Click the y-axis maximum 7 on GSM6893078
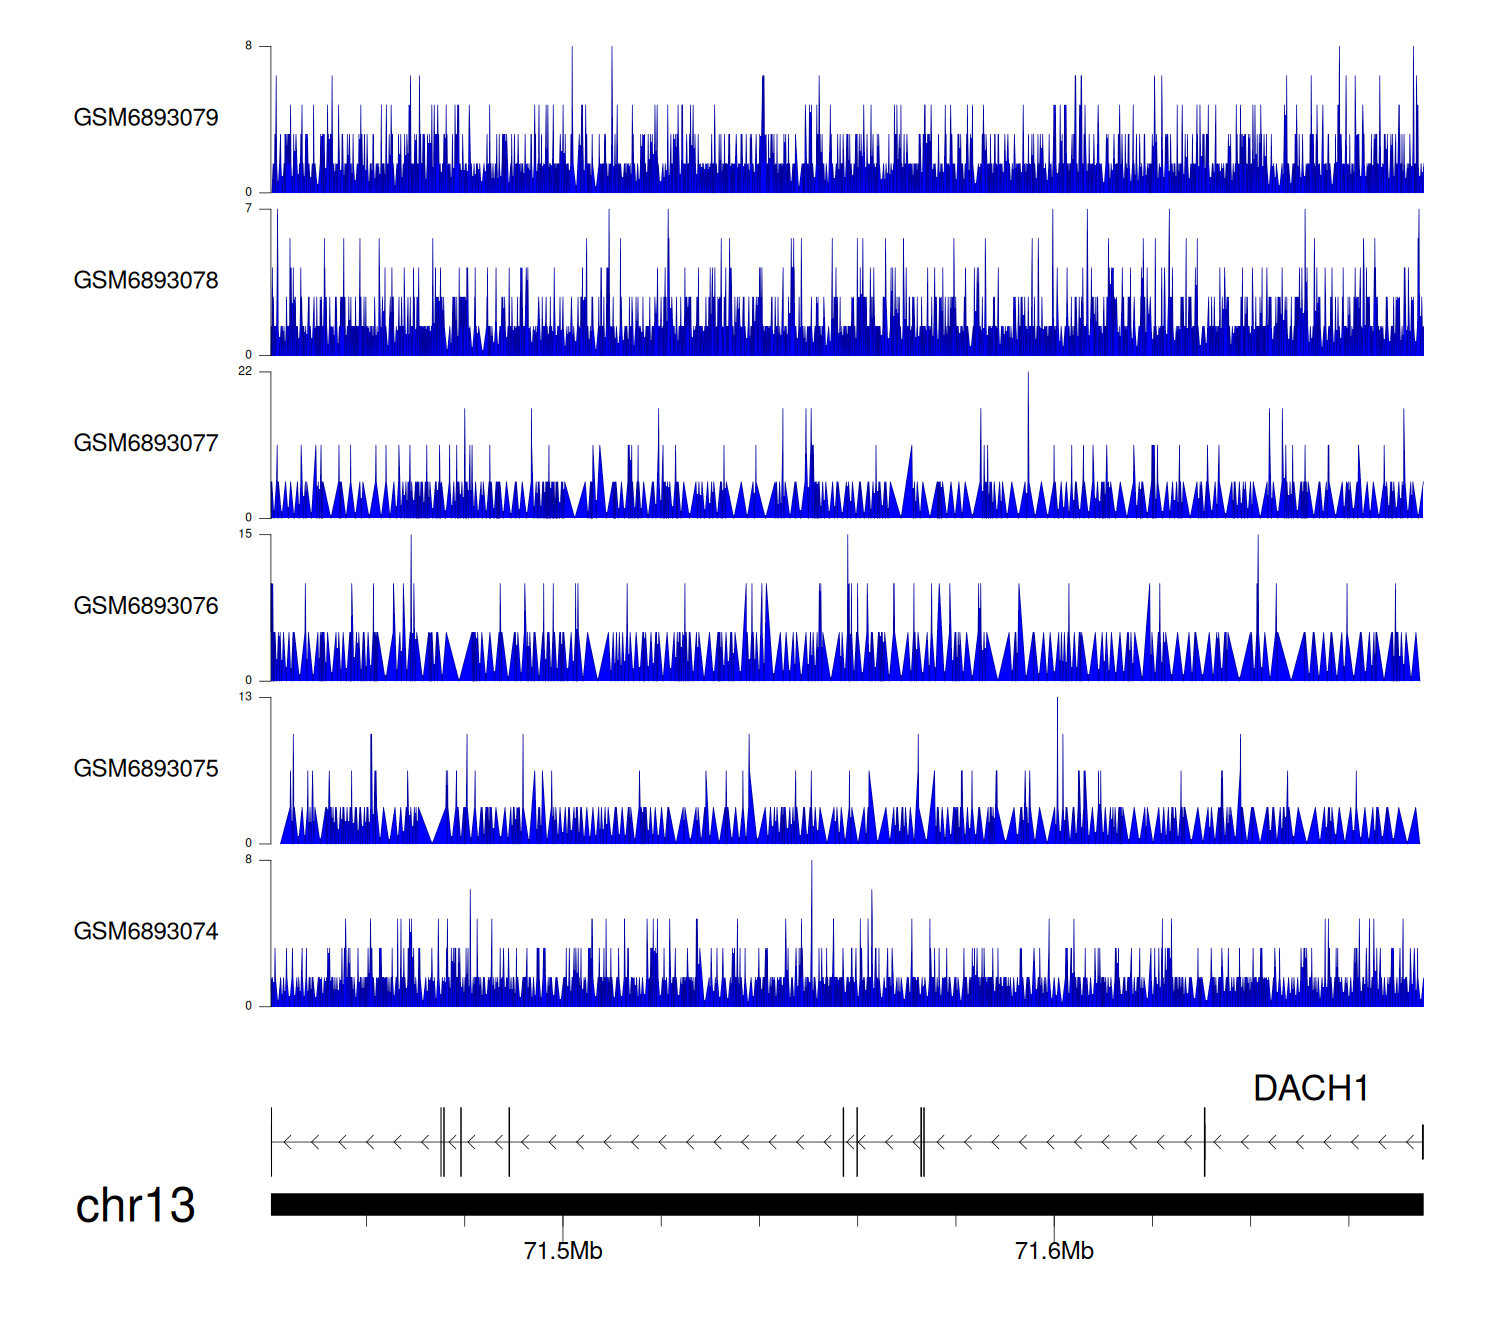This screenshot has width=1500, height=1320. click(249, 208)
